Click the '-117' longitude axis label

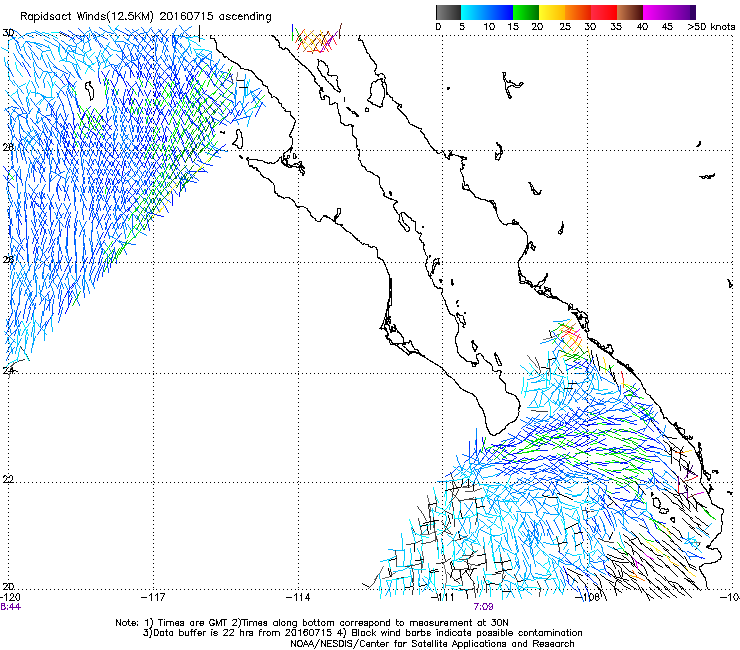pos(153,597)
